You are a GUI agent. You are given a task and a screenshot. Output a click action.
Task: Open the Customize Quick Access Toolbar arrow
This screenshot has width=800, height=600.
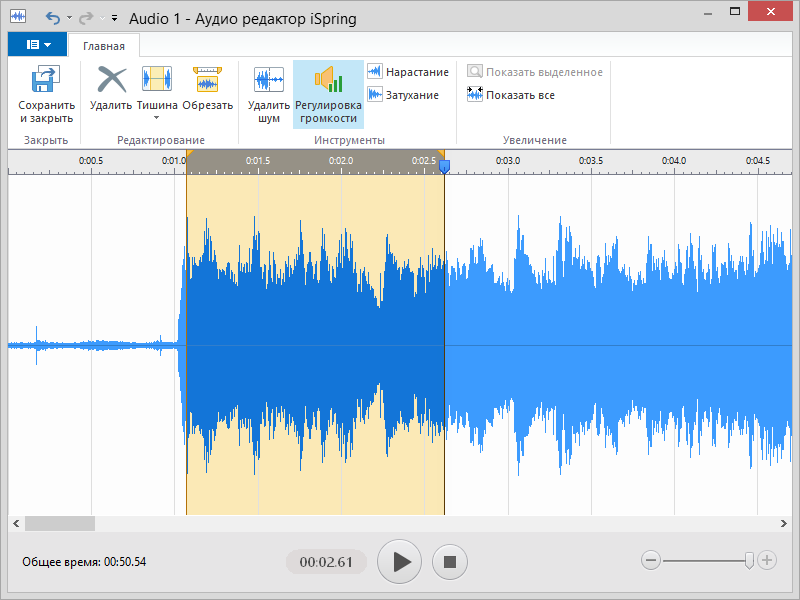(x=115, y=18)
